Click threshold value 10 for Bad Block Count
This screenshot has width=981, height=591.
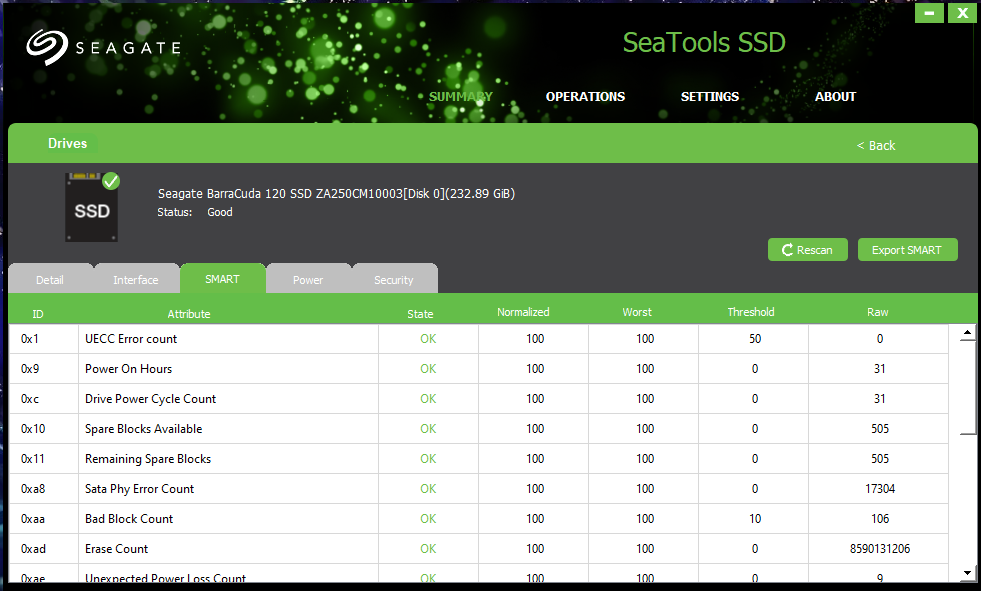(x=755, y=518)
